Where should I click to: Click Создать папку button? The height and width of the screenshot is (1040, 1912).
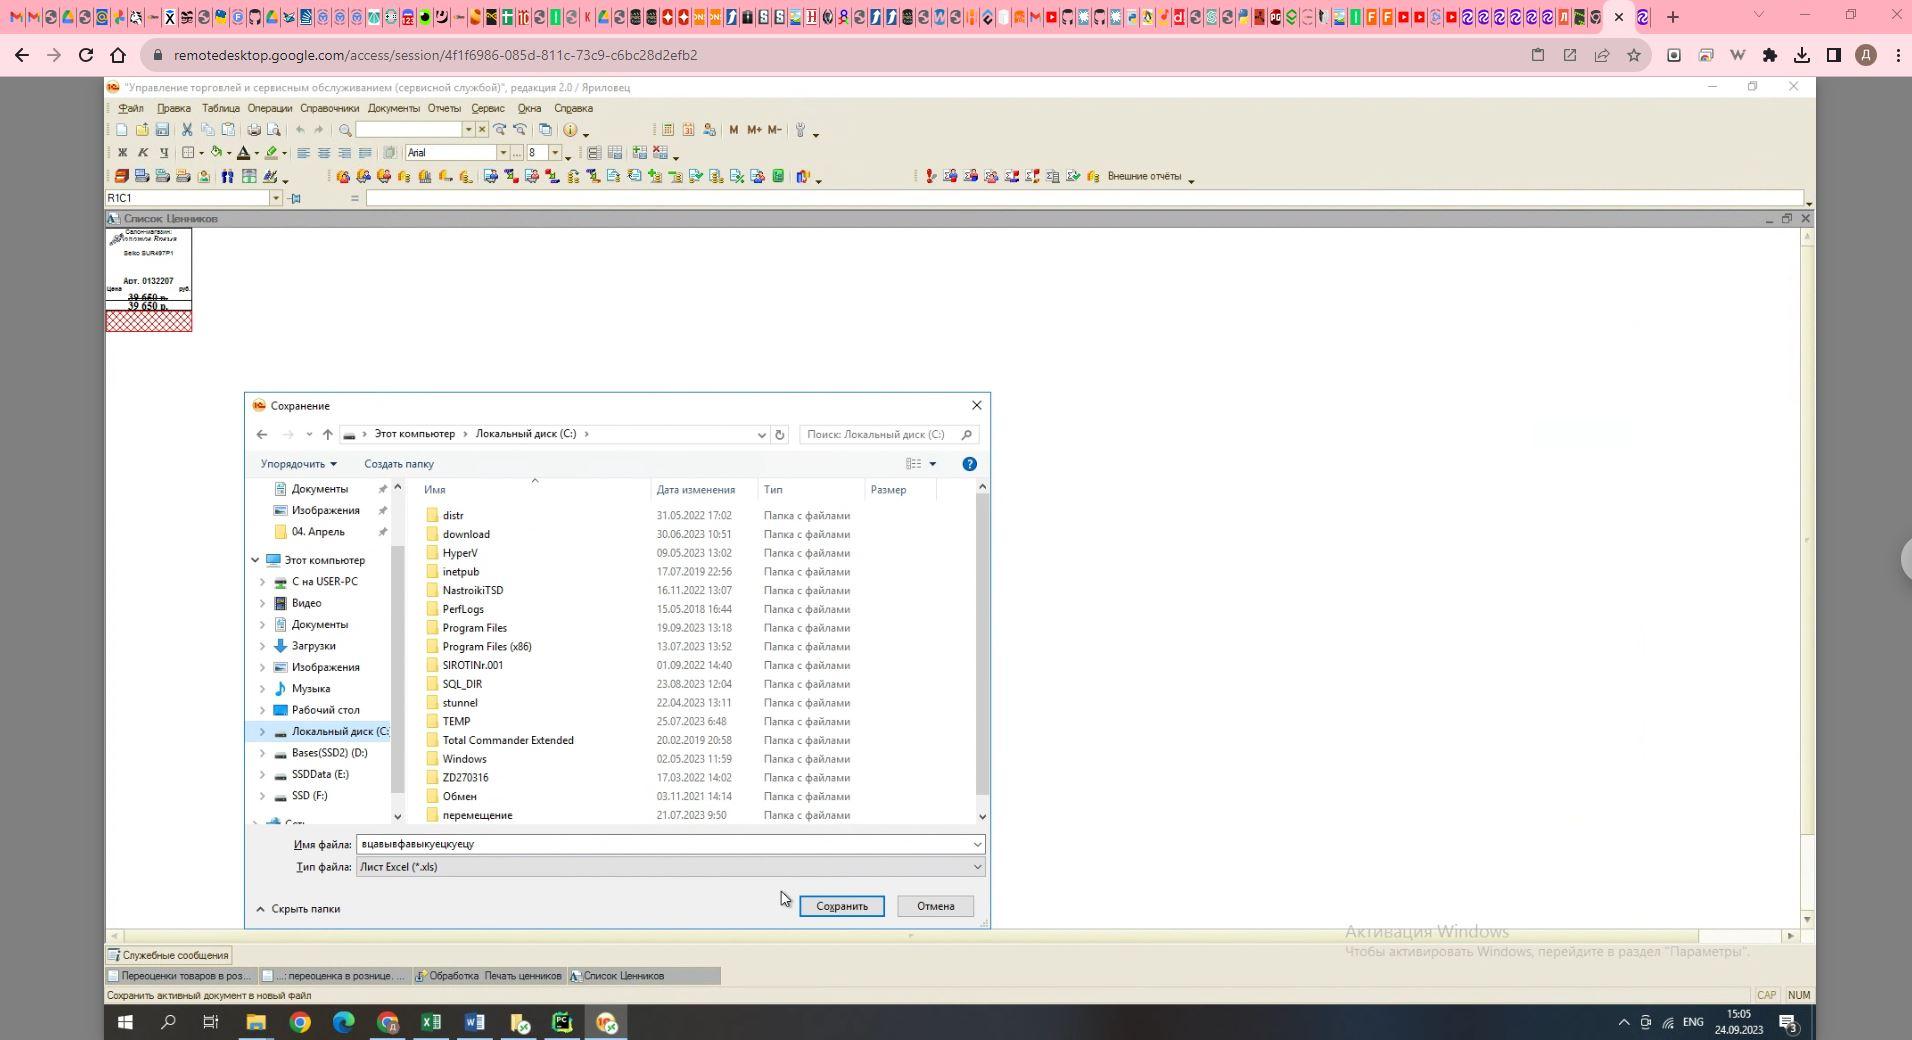coord(398,464)
